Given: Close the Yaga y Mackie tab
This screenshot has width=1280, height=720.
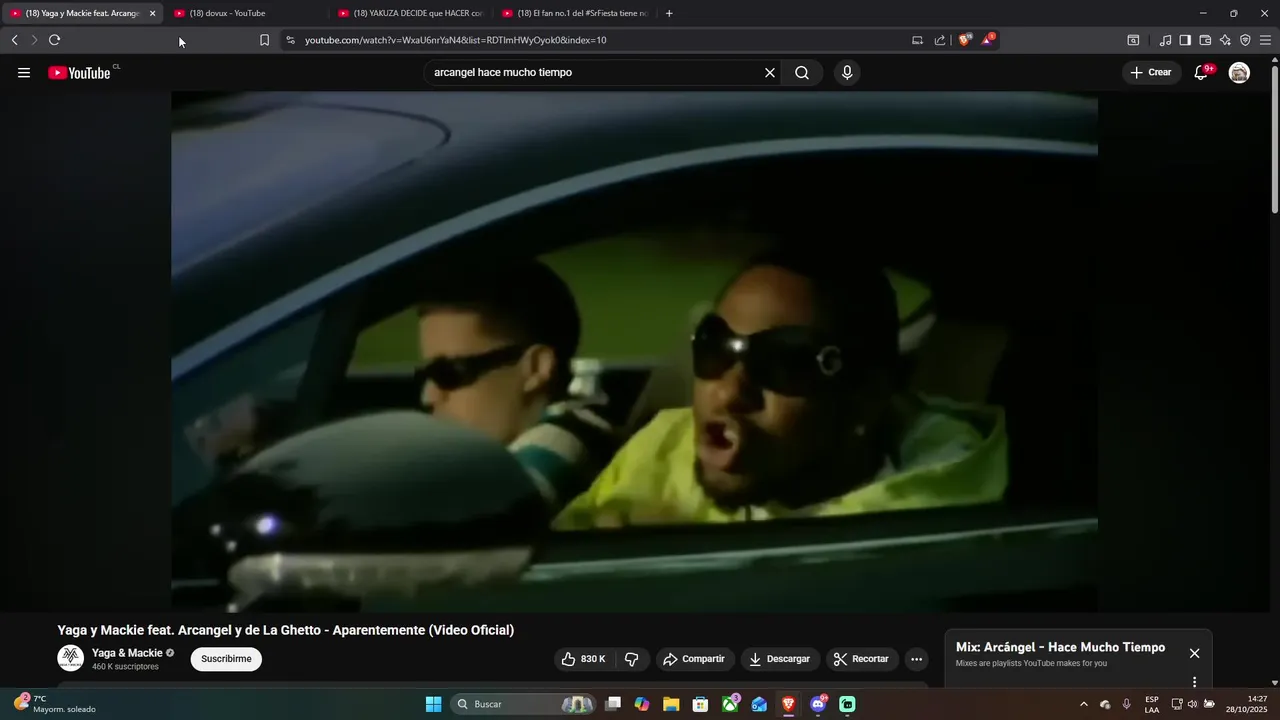Looking at the screenshot, I should pyautogui.click(x=153, y=13).
